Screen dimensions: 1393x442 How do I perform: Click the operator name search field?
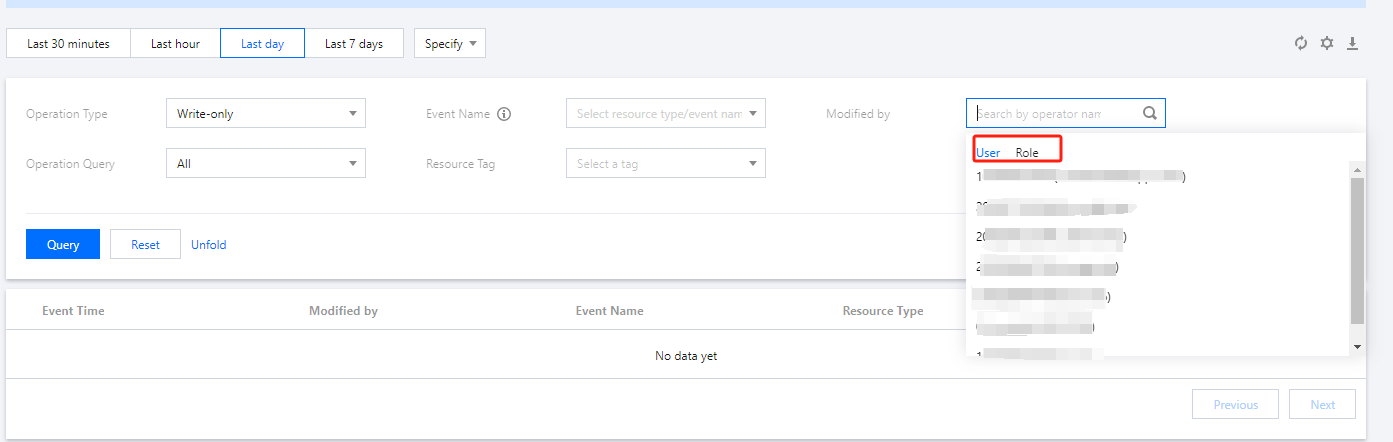coord(1053,114)
